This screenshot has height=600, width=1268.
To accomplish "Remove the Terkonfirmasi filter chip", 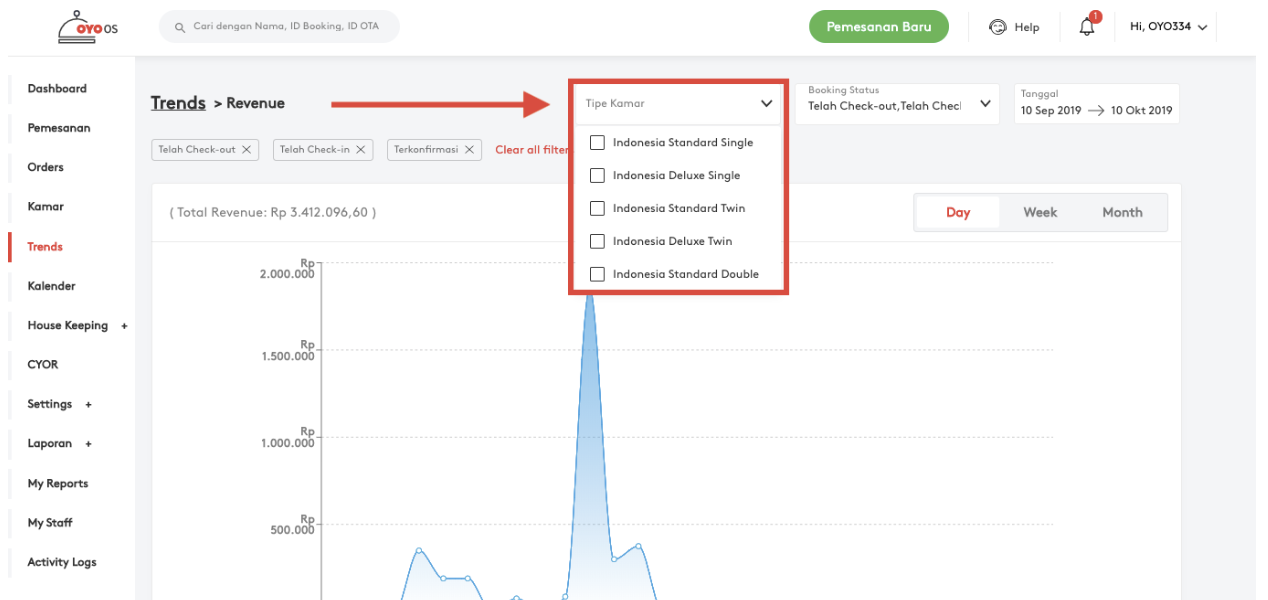I will pos(469,149).
